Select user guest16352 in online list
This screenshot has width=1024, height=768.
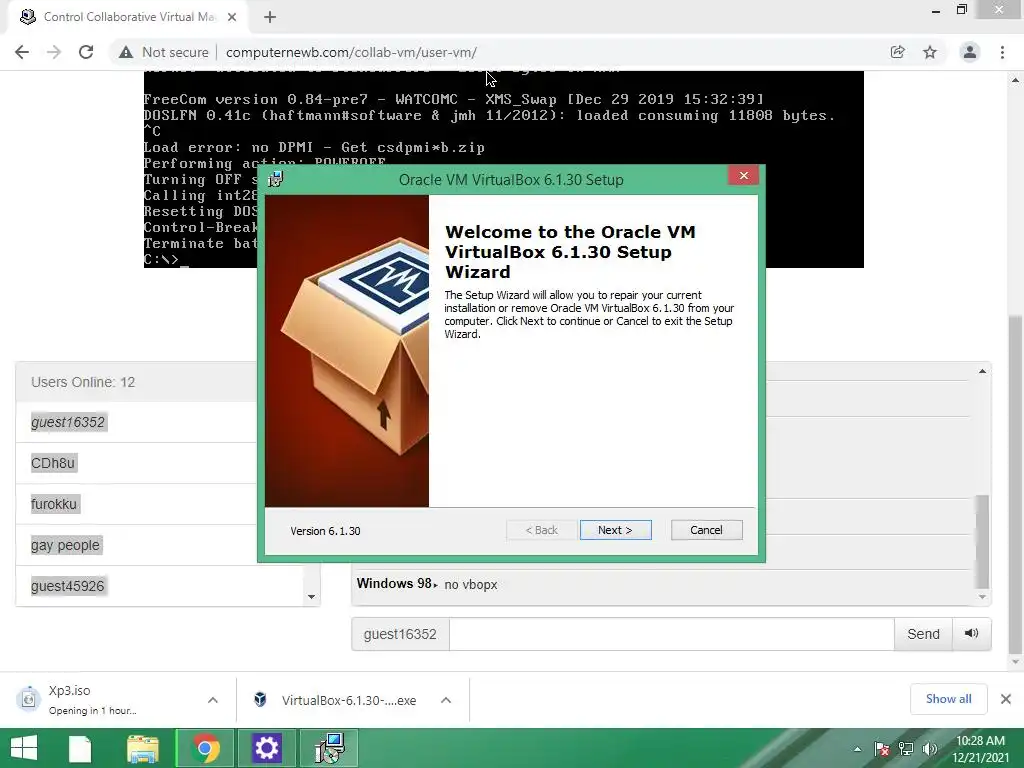(68, 423)
